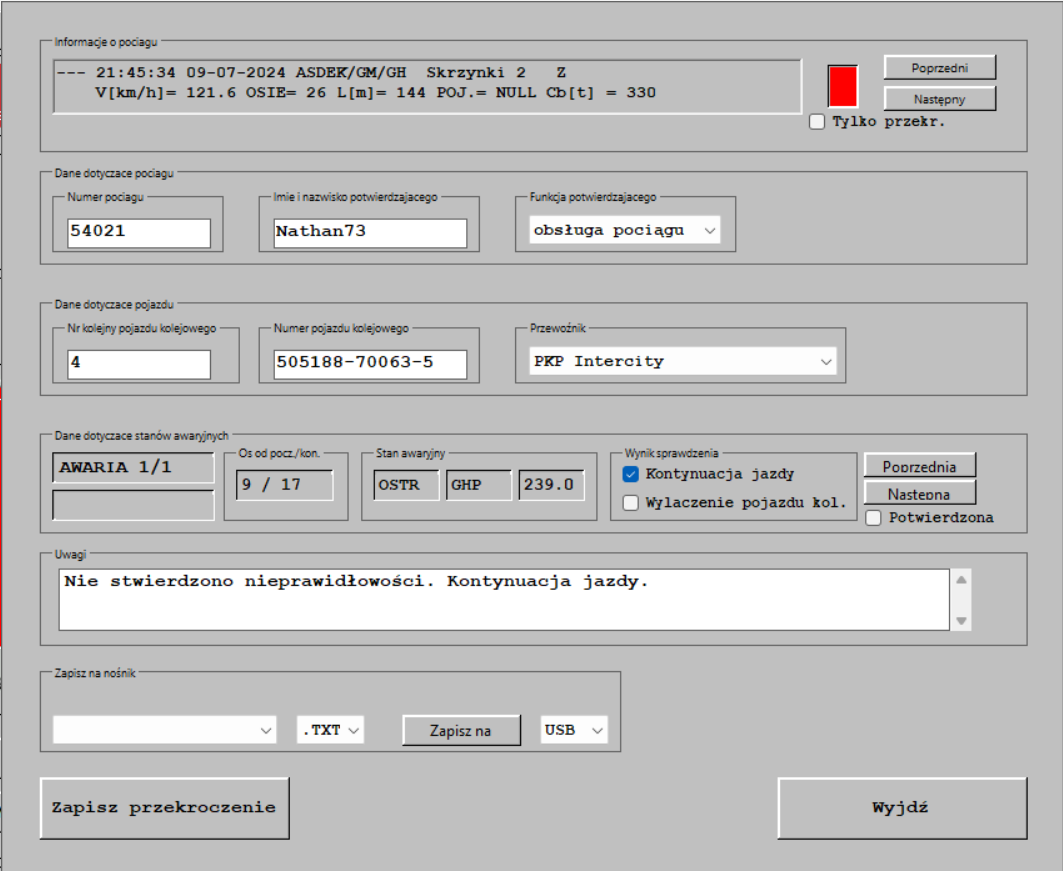The image size is (1063, 871).
Task: Click the Numer pociagu field
Action: 139,232
